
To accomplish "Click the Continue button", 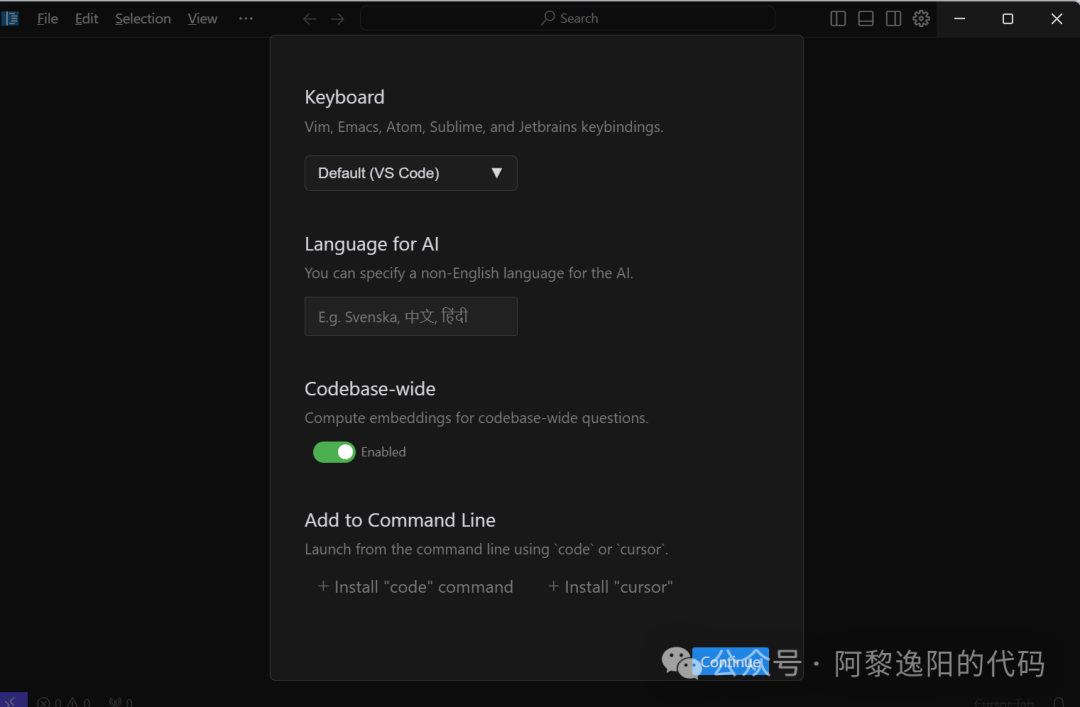I will pos(730,662).
